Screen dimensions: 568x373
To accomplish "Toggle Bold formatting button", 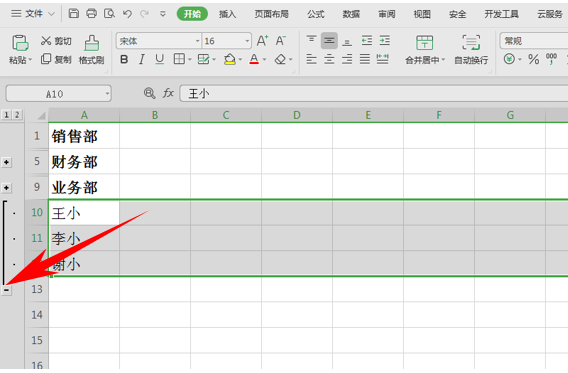I will (x=124, y=59).
